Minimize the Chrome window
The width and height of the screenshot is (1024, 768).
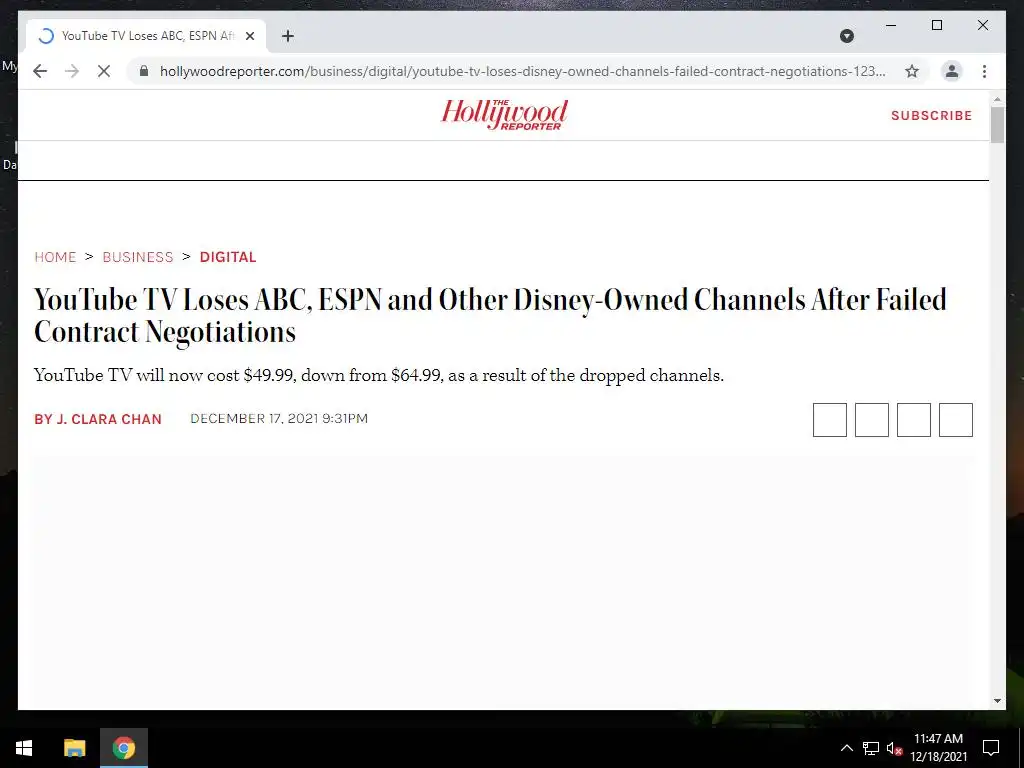pos(891,25)
